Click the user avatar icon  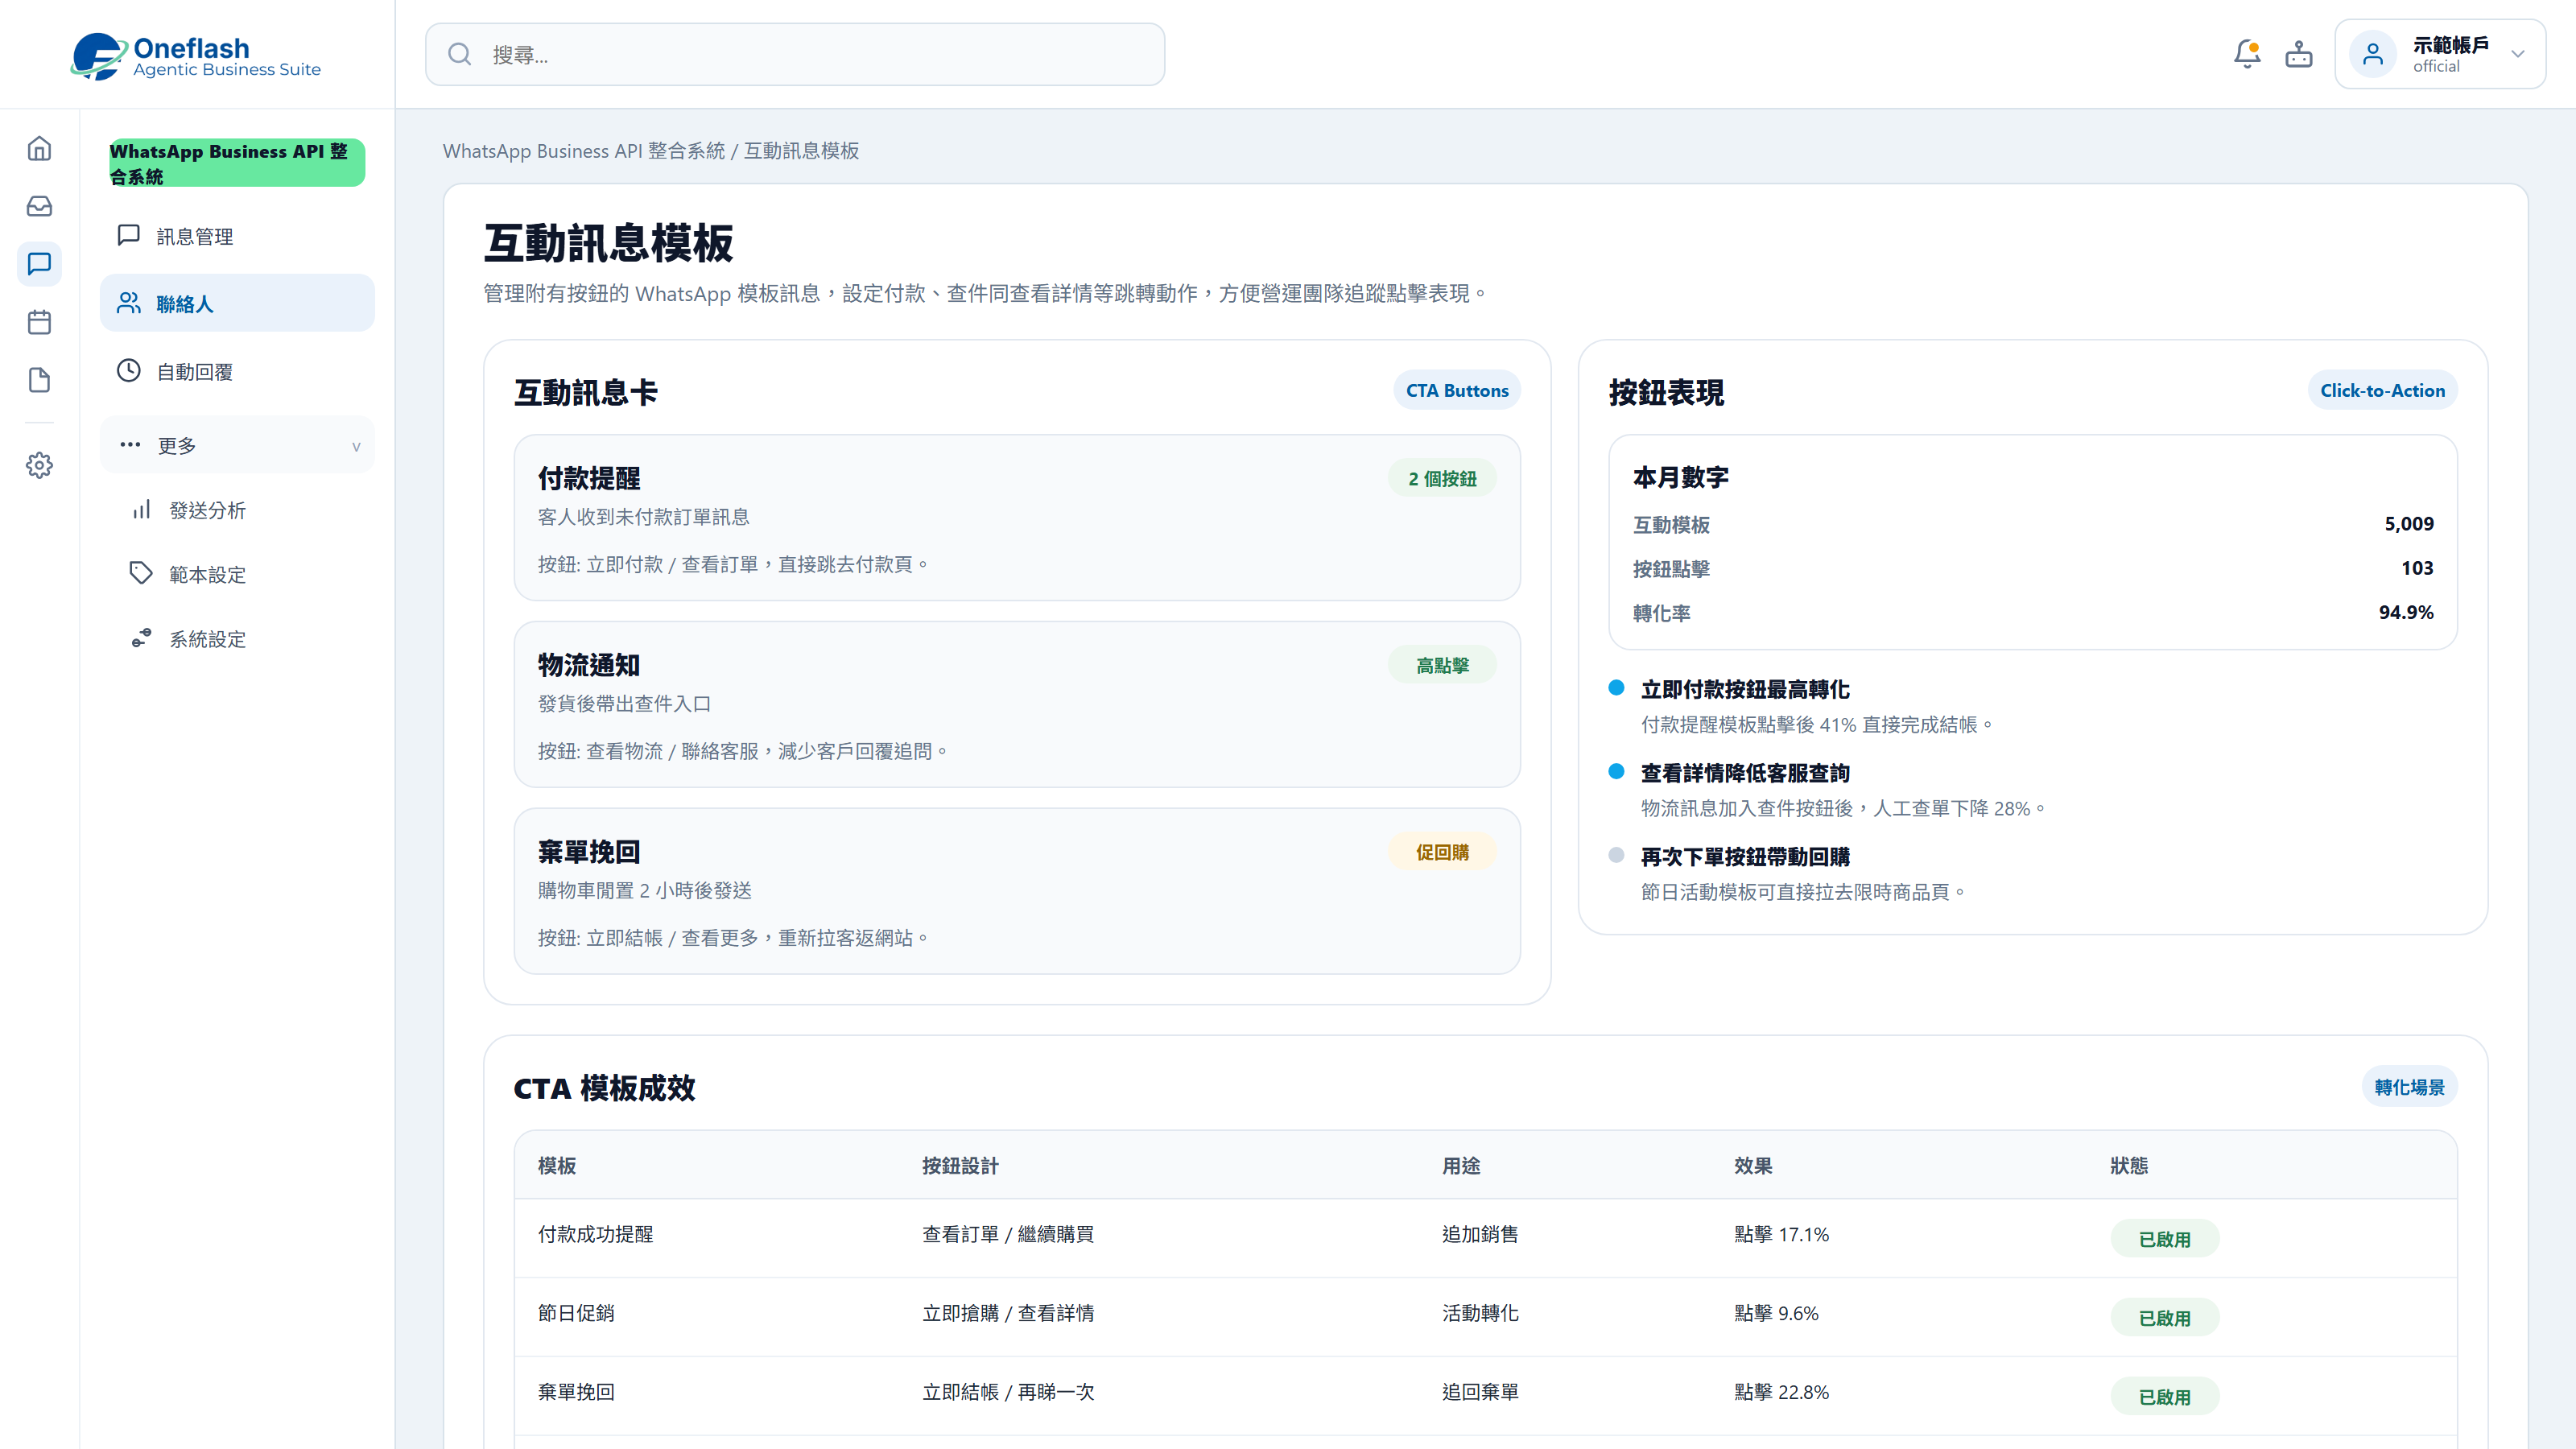(2372, 54)
